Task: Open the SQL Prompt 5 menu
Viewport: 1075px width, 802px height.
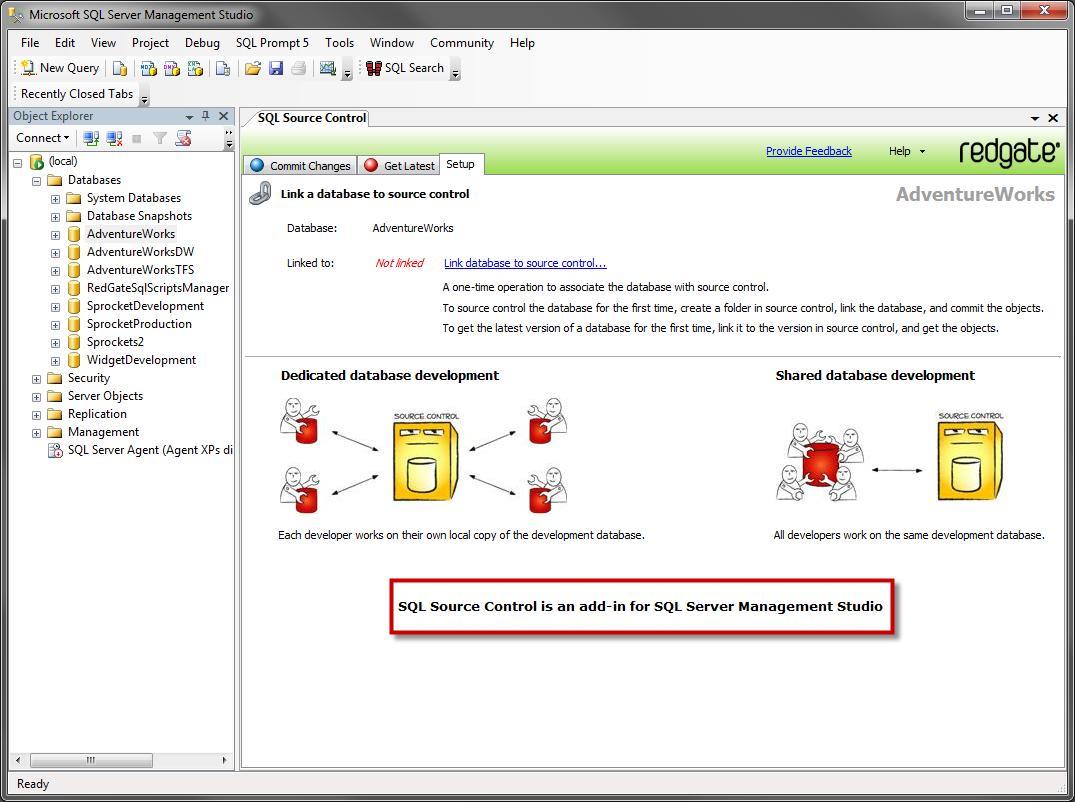Action: (x=272, y=43)
